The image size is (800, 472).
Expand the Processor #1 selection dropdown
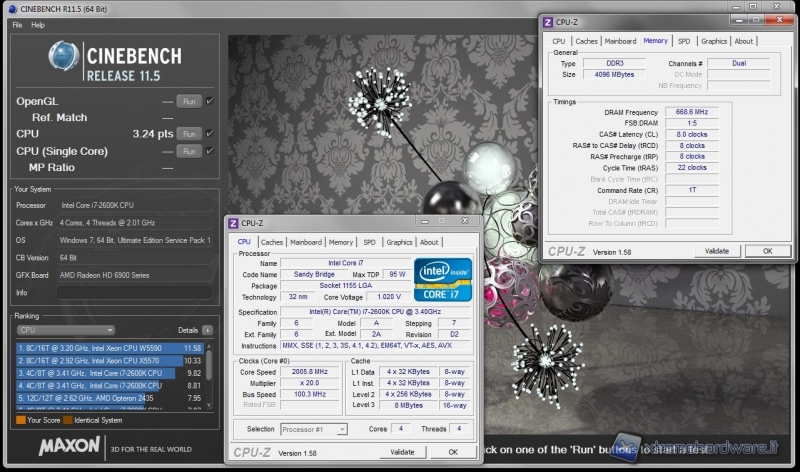pyautogui.click(x=313, y=429)
